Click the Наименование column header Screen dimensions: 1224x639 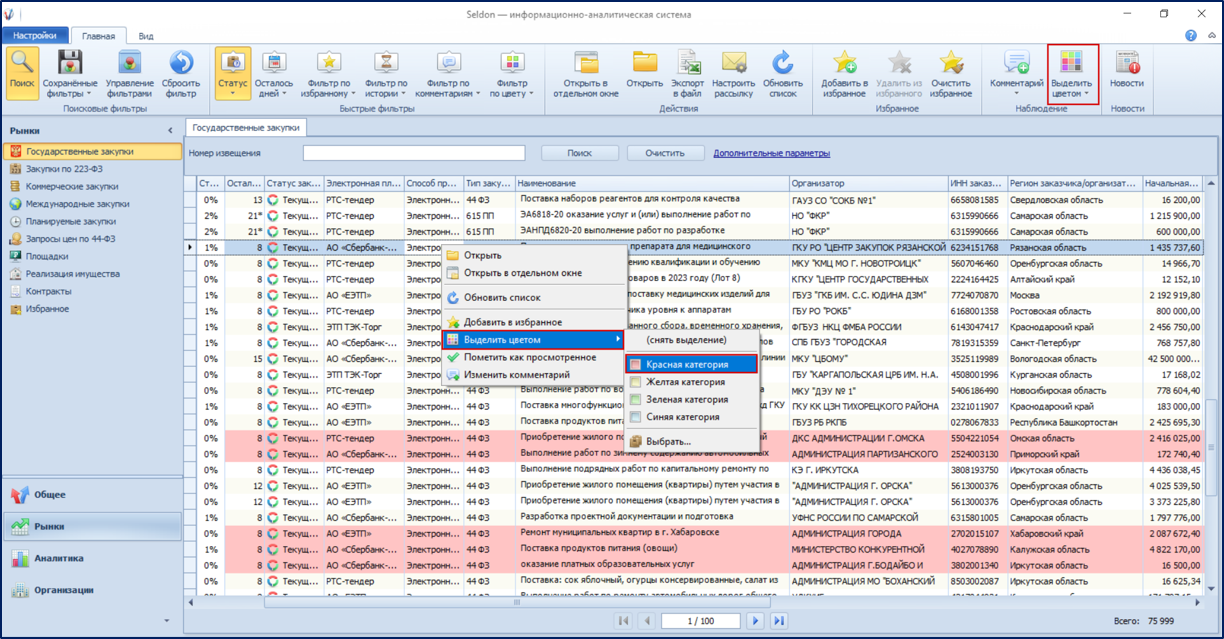pos(652,183)
